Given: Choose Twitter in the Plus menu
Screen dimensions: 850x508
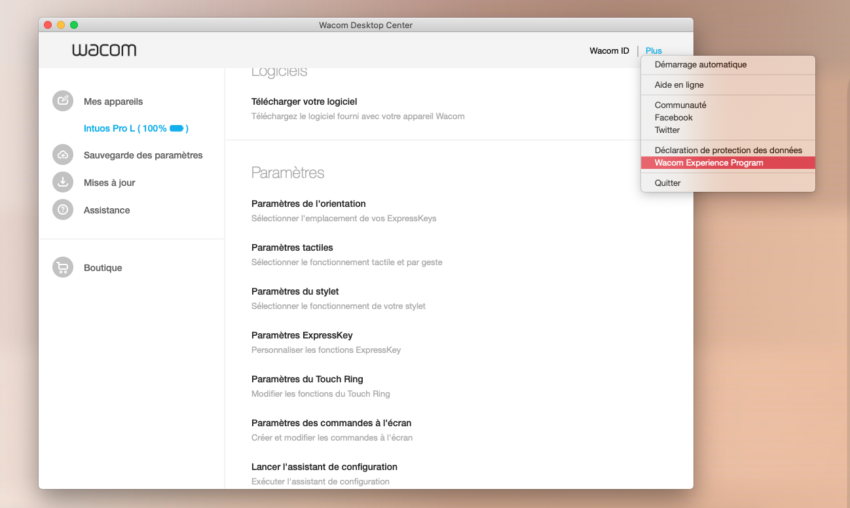Looking at the screenshot, I should (x=727, y=130).
